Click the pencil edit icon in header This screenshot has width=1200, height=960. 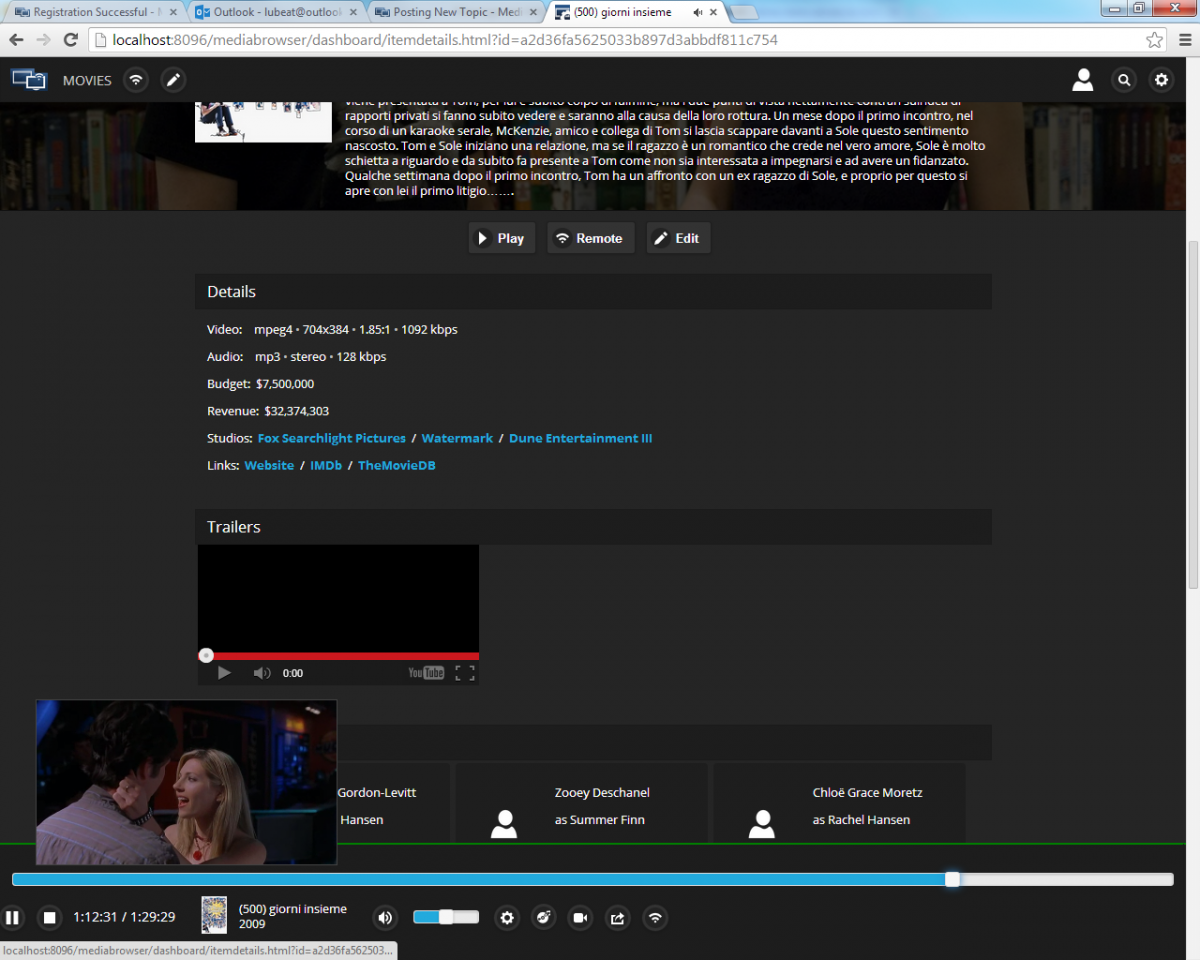(173, 80)
